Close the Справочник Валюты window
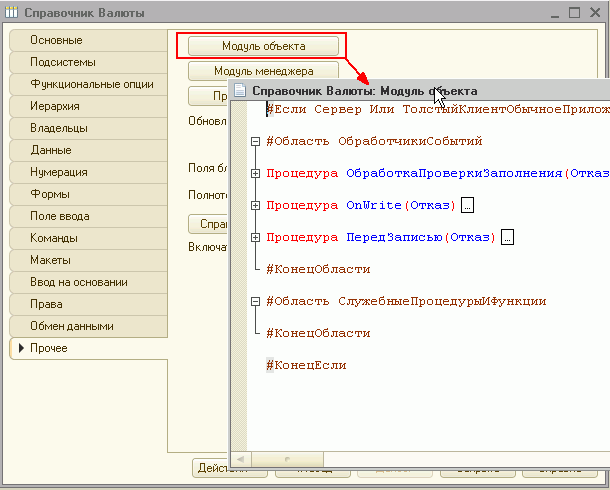Screen dimensions: 610x490 pos(595,12)
